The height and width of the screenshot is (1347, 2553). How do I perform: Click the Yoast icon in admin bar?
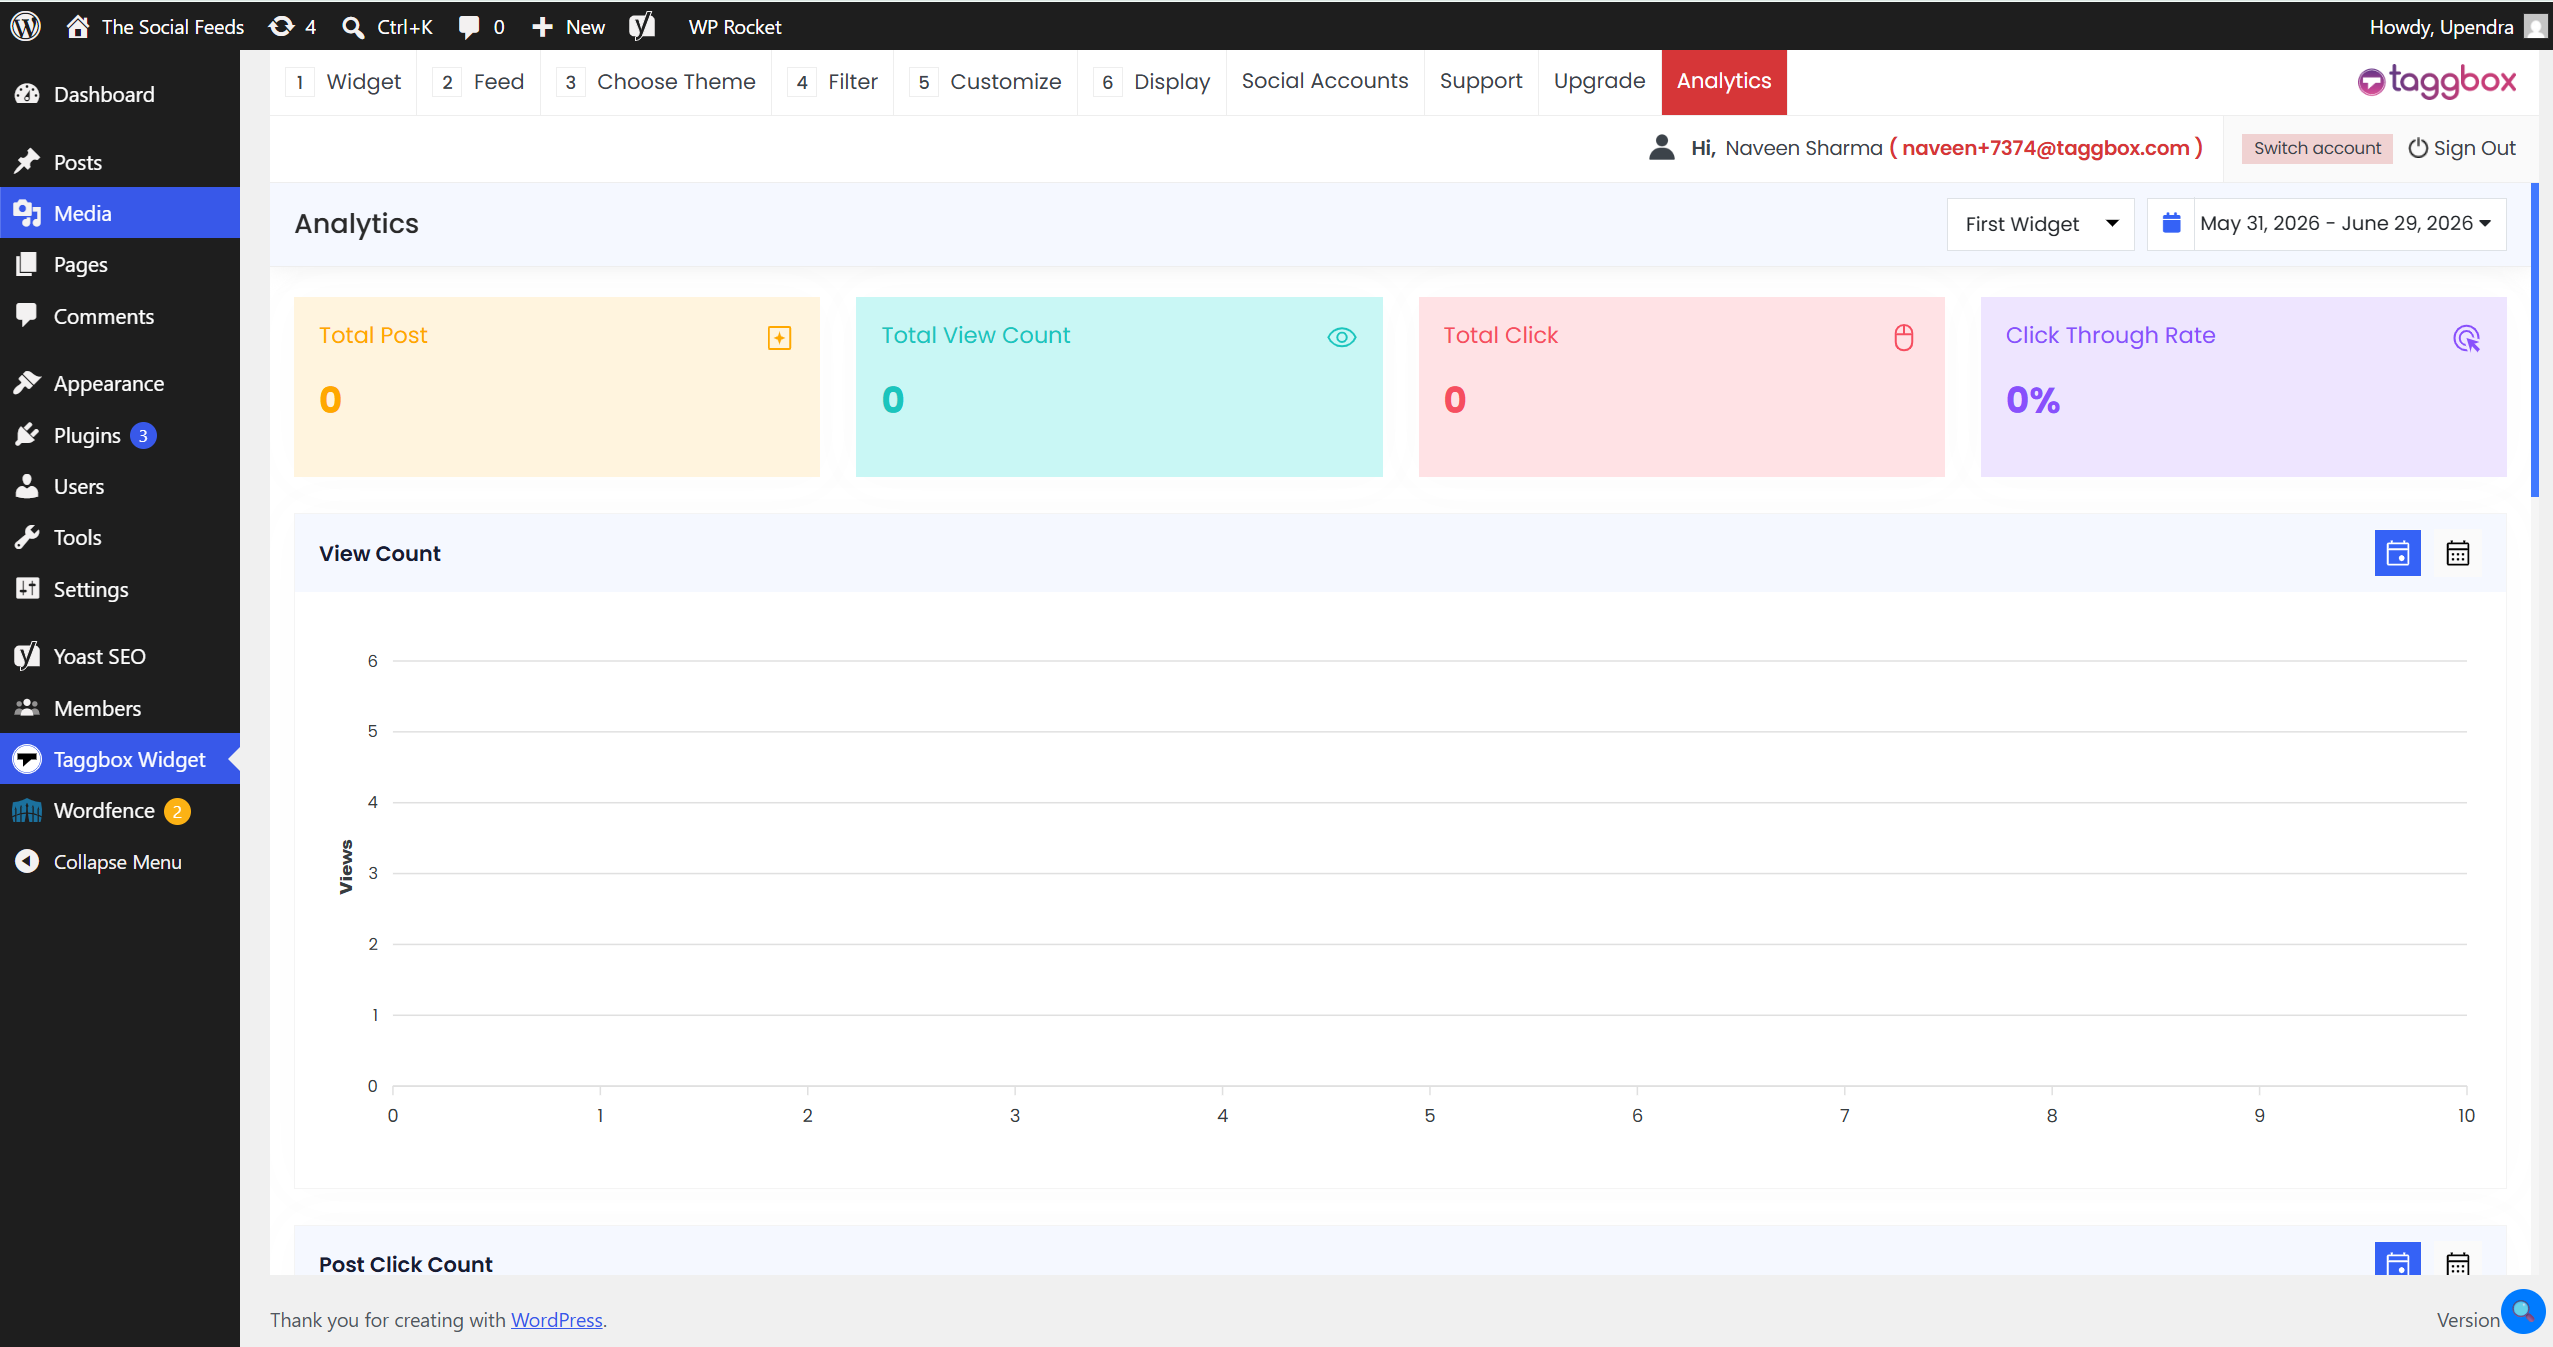[642, 26]
